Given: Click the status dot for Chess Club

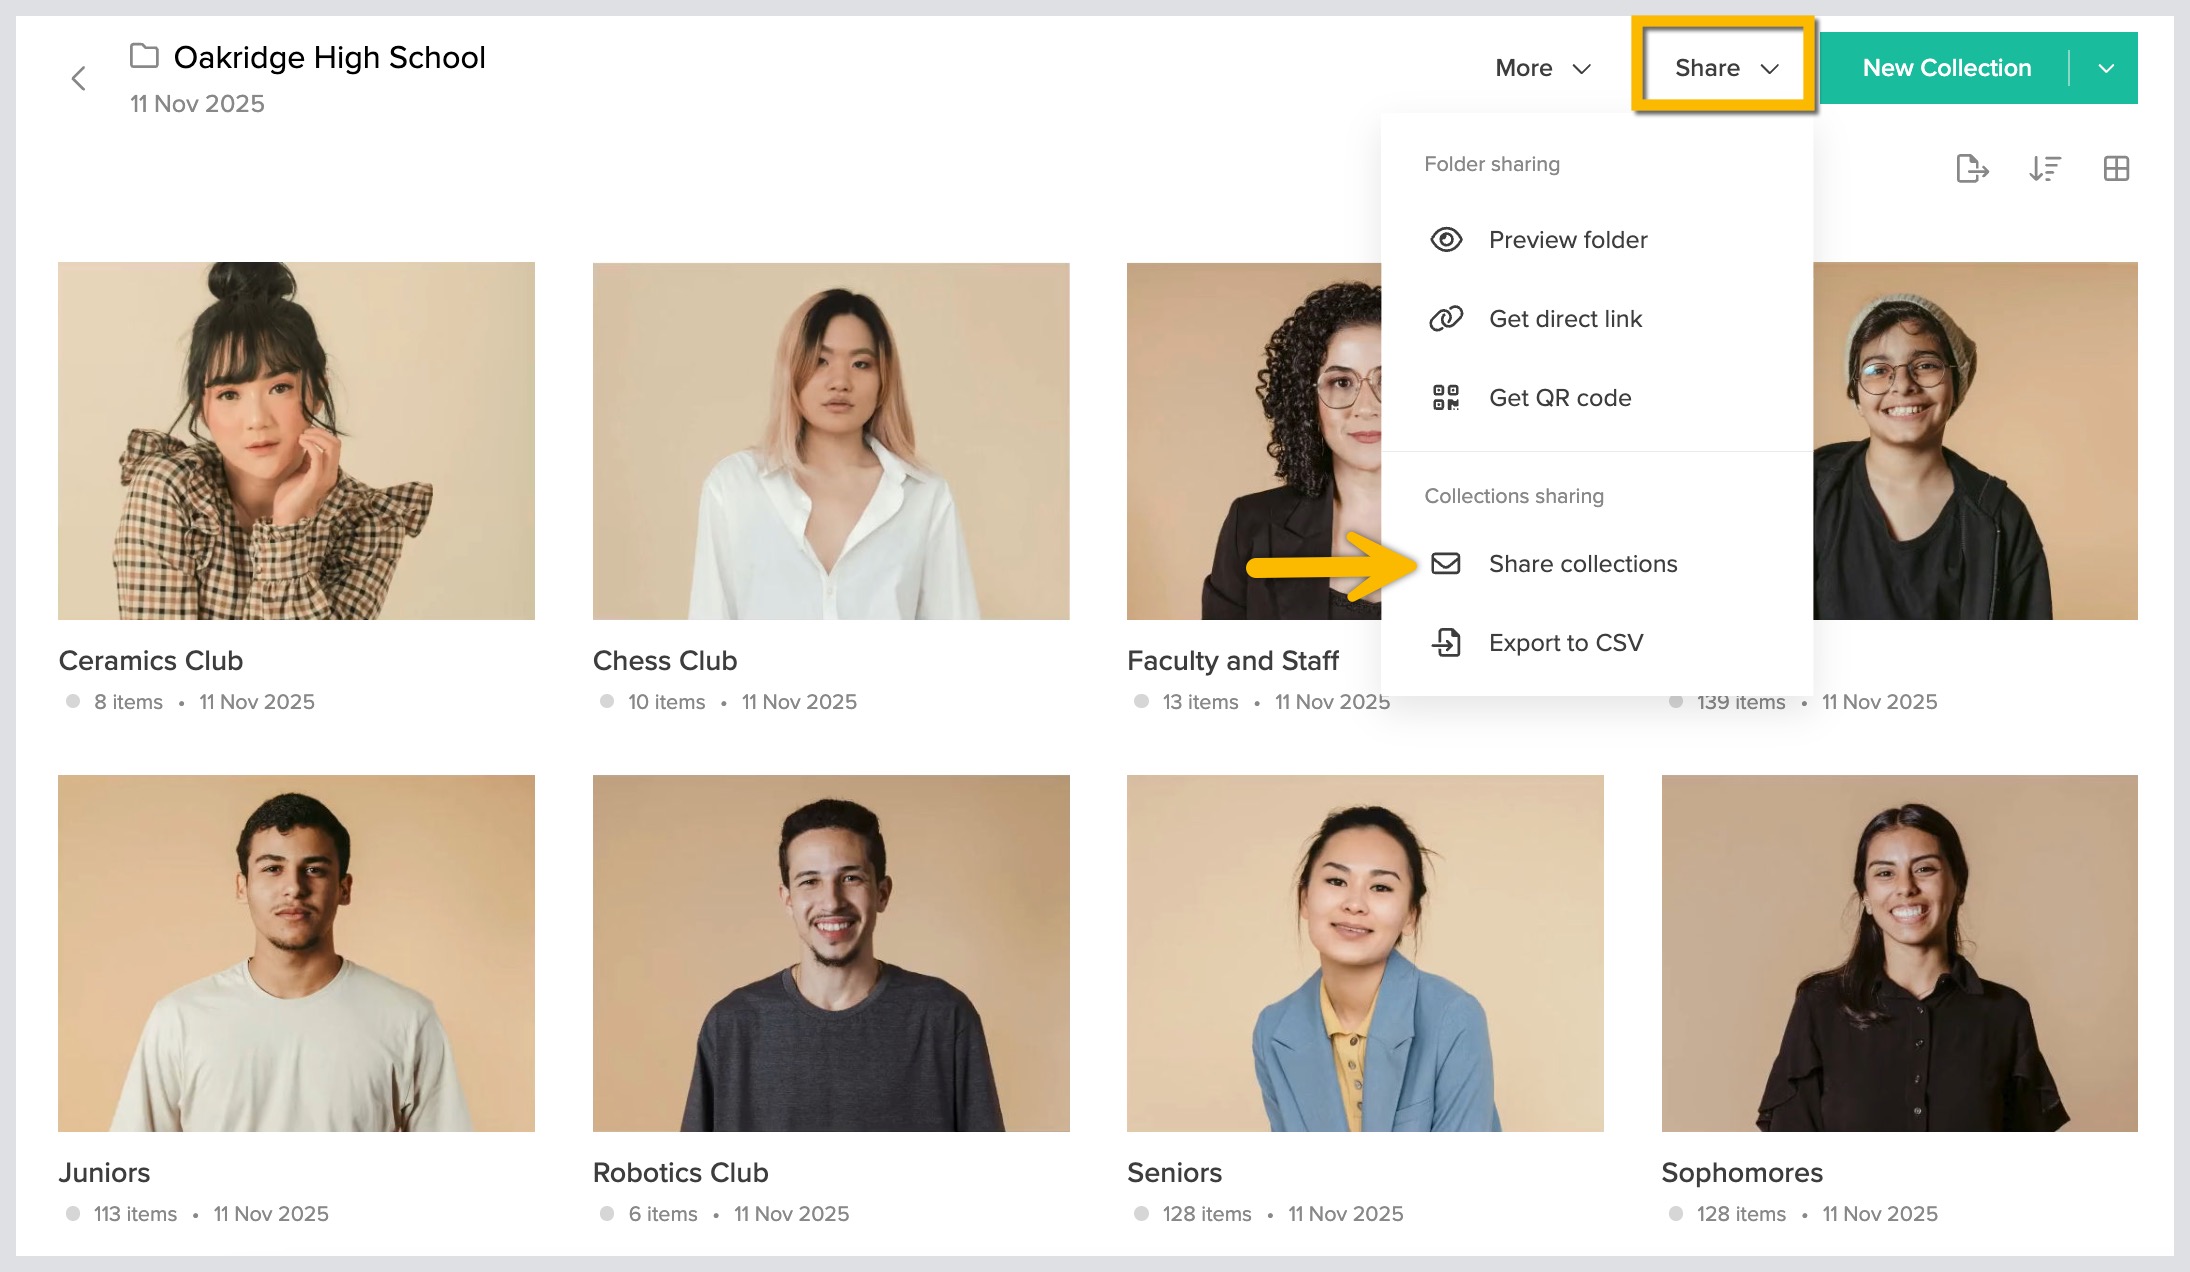Looking at the screenshot, I should coord(607,702).
